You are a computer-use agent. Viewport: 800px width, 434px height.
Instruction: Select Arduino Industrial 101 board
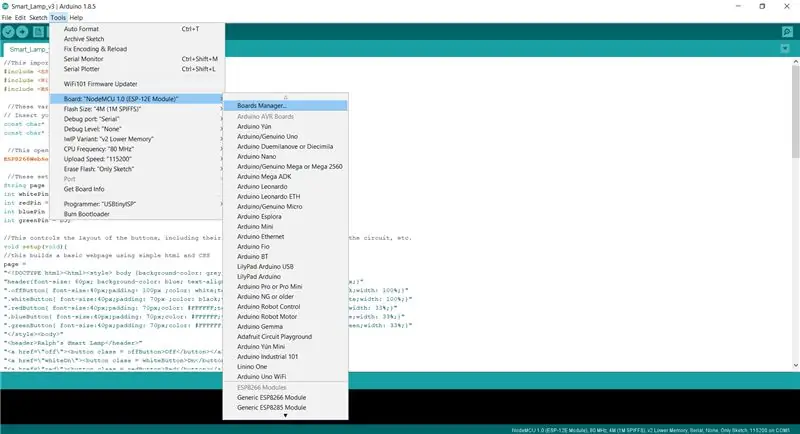[286, 357]
